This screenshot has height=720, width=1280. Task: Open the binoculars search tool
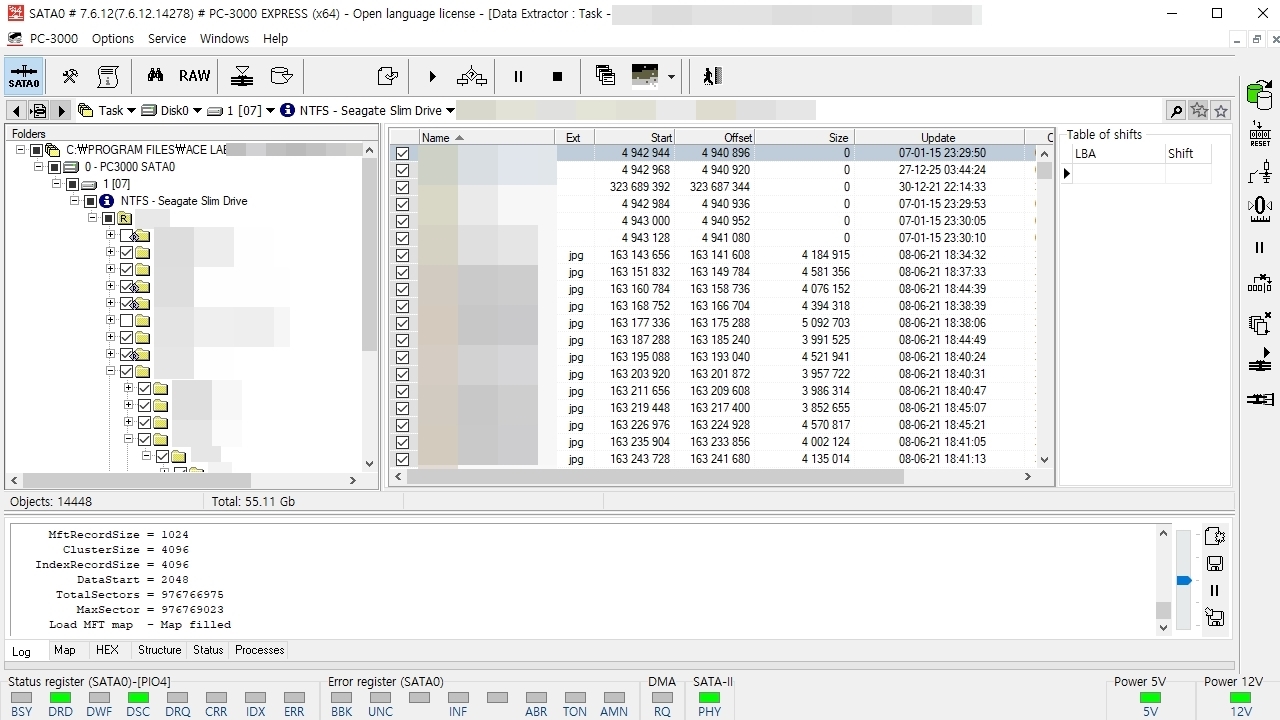pyautogui.click(x=155, y=76)
